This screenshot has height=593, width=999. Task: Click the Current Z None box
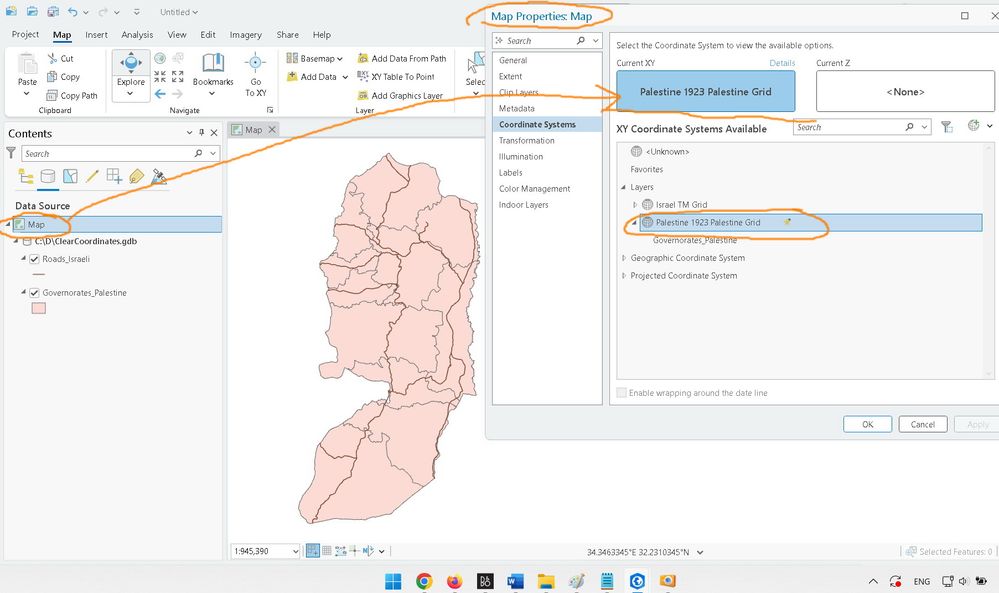[905, 91]
